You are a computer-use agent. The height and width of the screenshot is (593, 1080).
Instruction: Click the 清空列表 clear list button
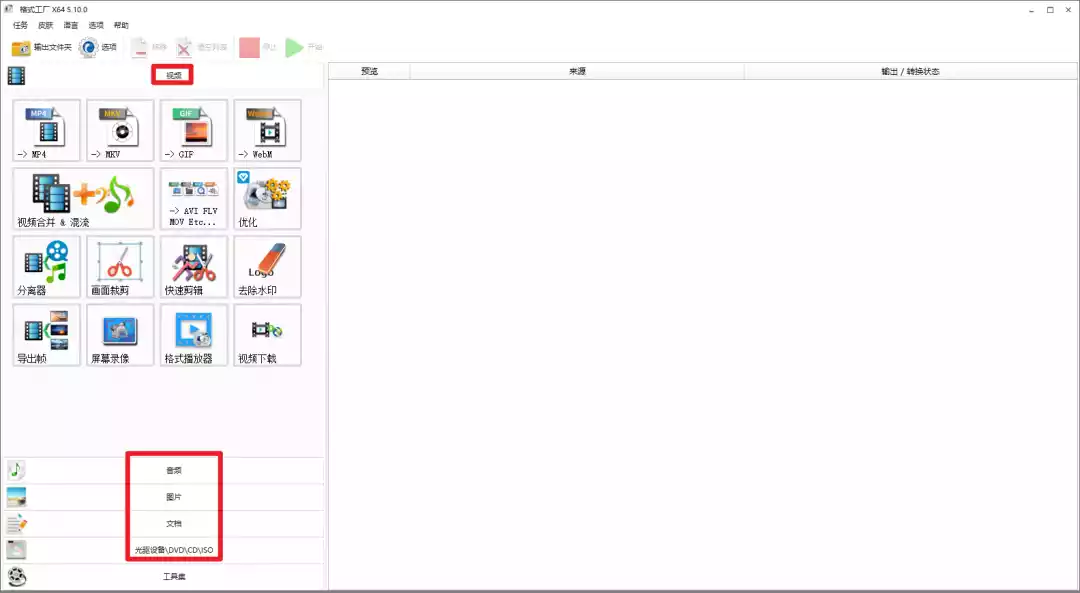click(201, 48)
